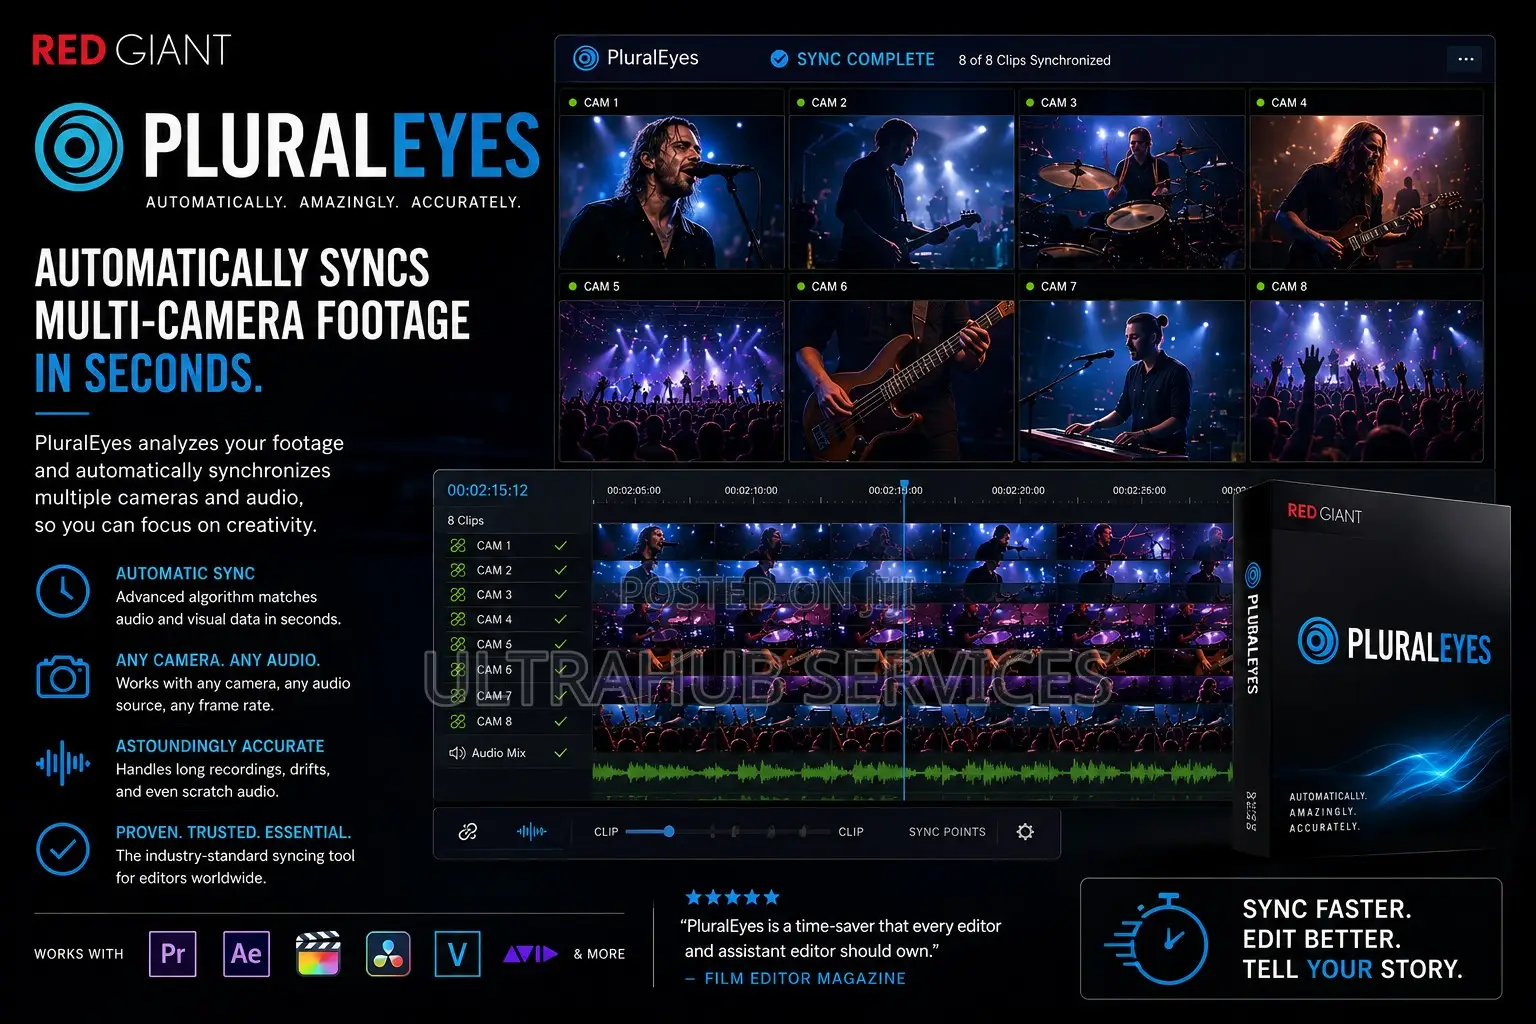Click the link icon on CAM 3 row
Image resolution: width=1536 pixels, height=1024 pixels.
[x=458, y=595]
